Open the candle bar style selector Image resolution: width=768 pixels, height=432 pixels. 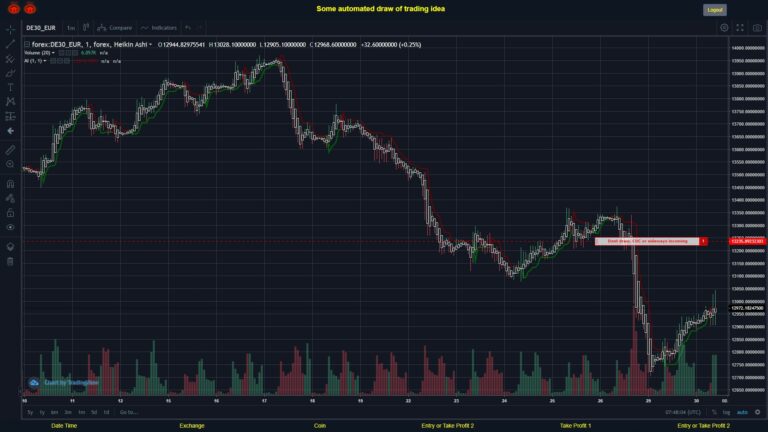pos(86,28)
